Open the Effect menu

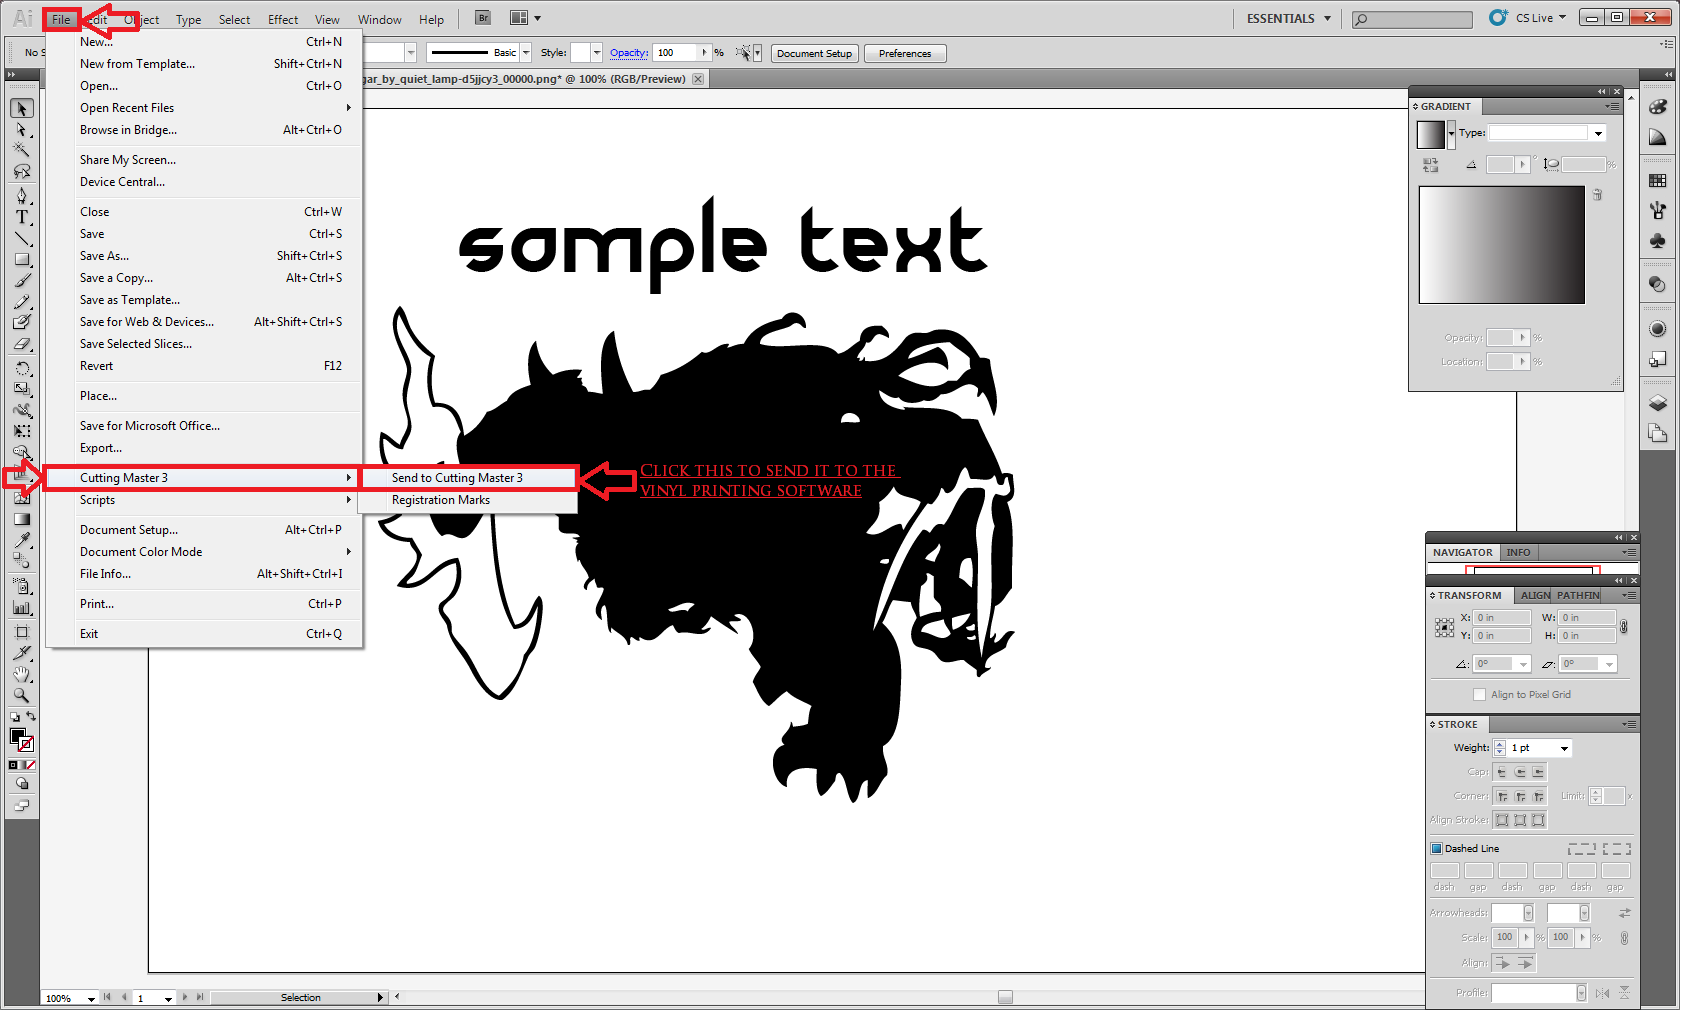click(x=283, y=19)
